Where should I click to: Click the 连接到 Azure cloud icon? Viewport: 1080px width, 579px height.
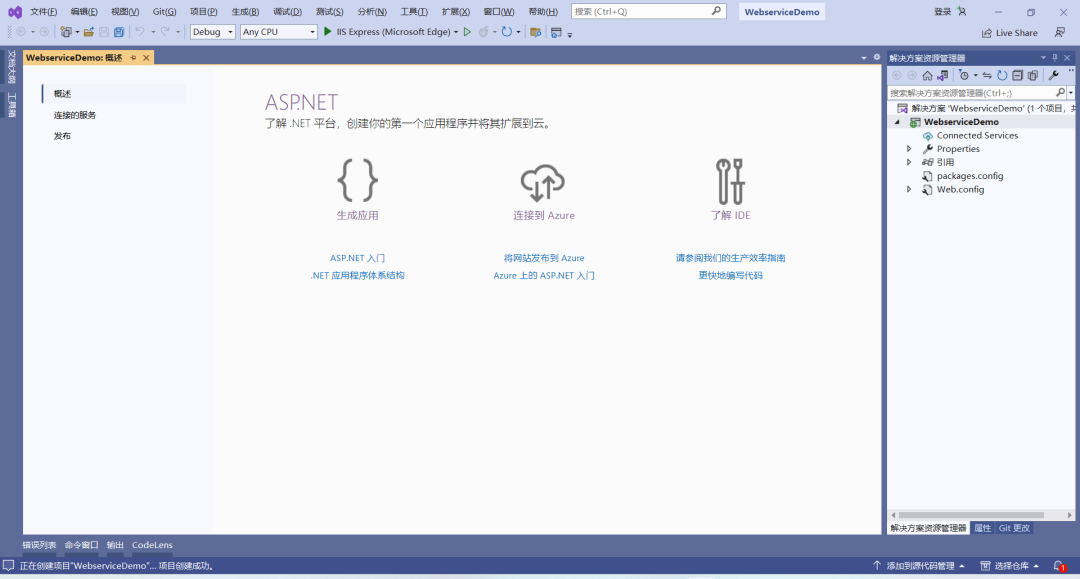pyautogui.click(x=543, y=182)
